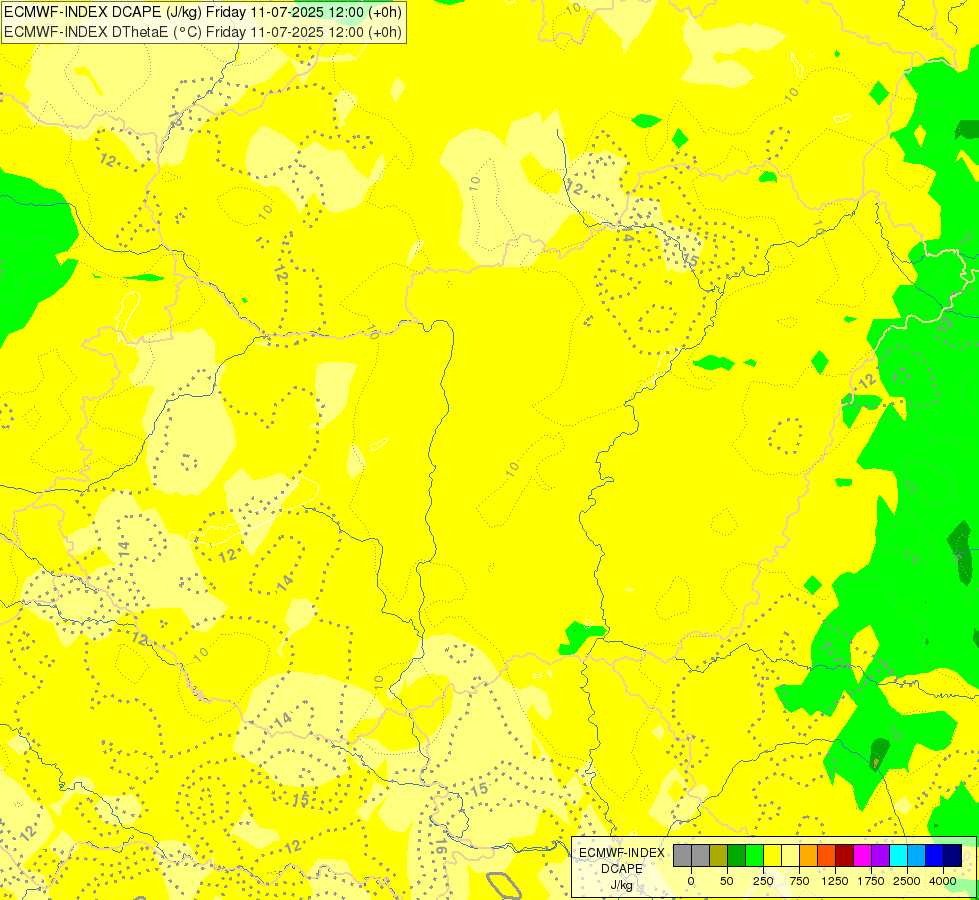
Task: Click the ECMWF-INDEX DCAPE (J/kg) title line
Action: click(x=203, y=12)
